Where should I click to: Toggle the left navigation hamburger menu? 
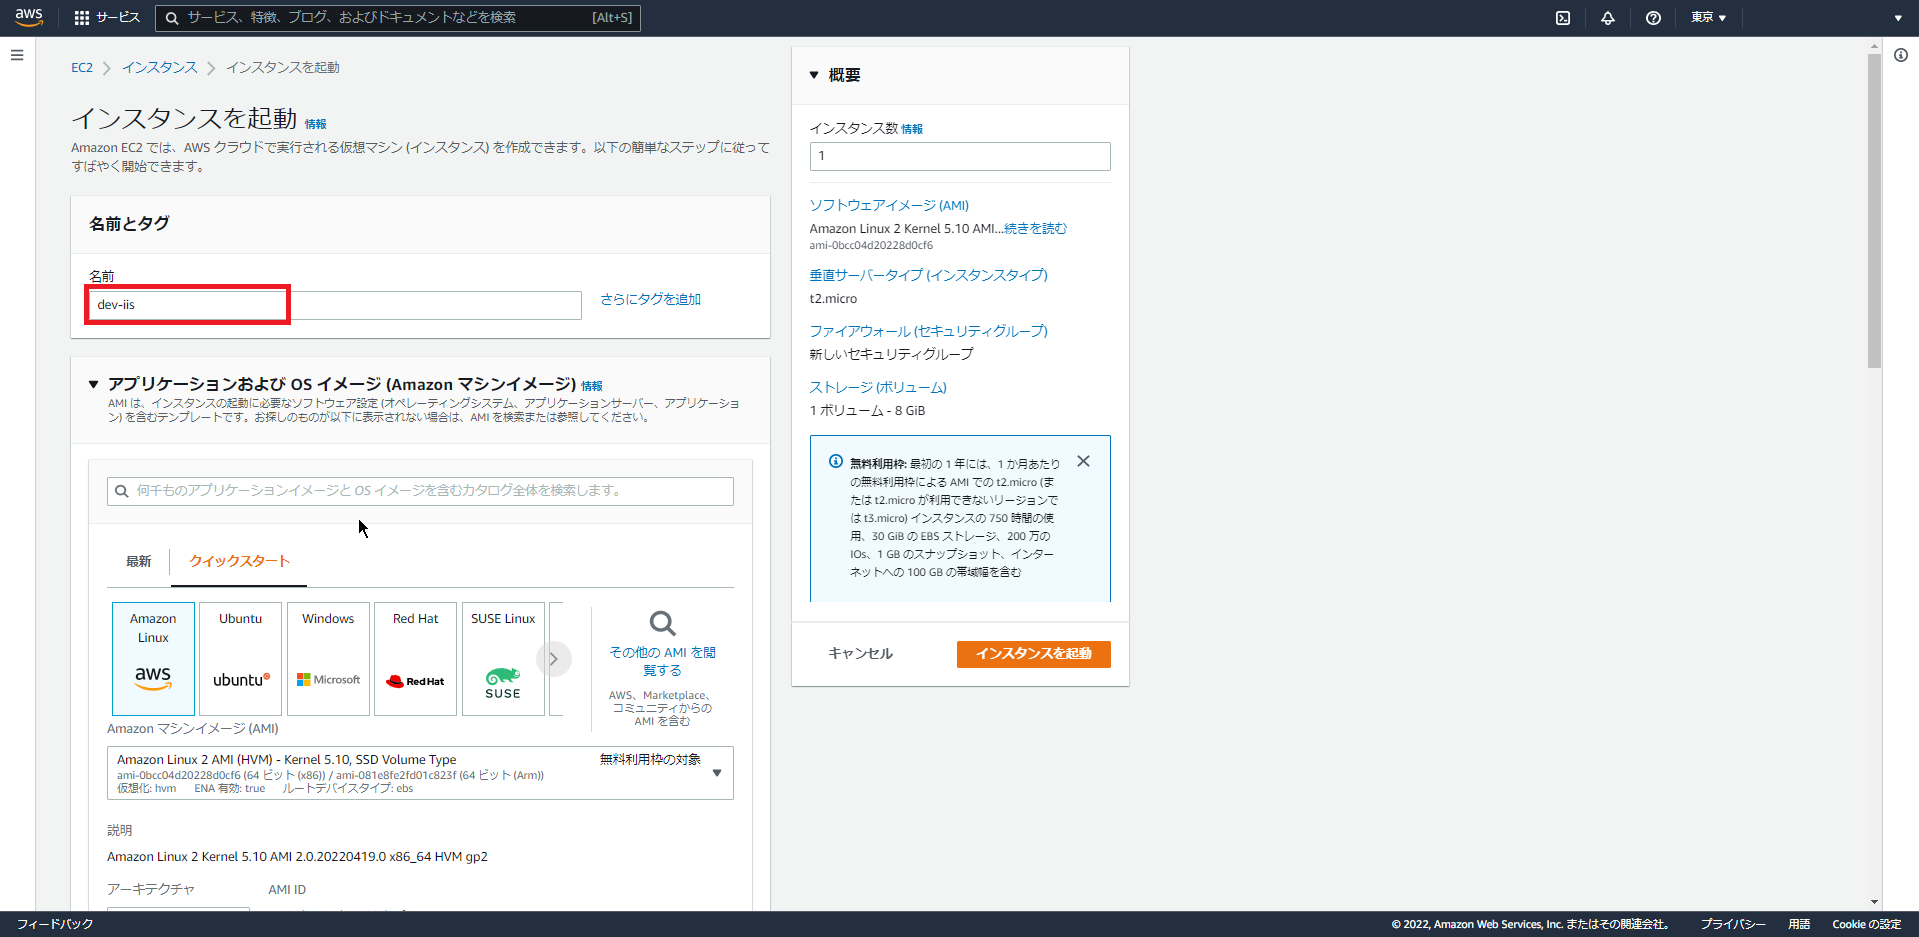tap(16, 55)
